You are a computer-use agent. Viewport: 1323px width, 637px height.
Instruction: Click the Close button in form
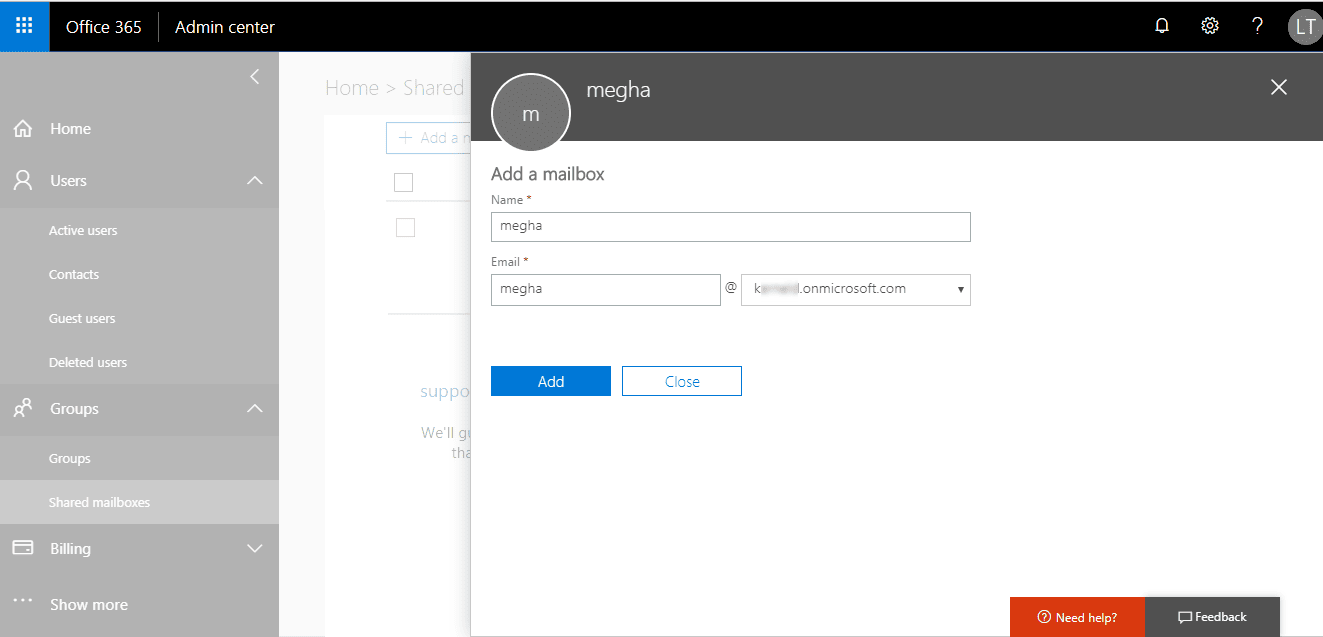682,381
